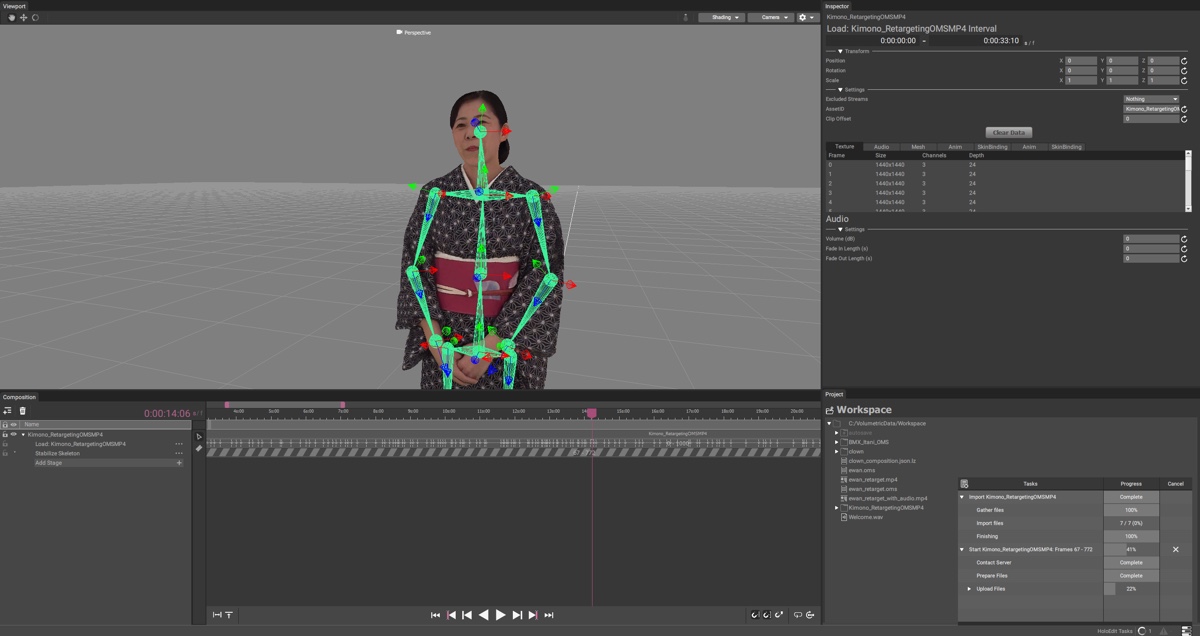Image resolution: width=1200 pixels, height=636 pixels.
Task: Jump to the end of the timeline
Action: (549, 615)
